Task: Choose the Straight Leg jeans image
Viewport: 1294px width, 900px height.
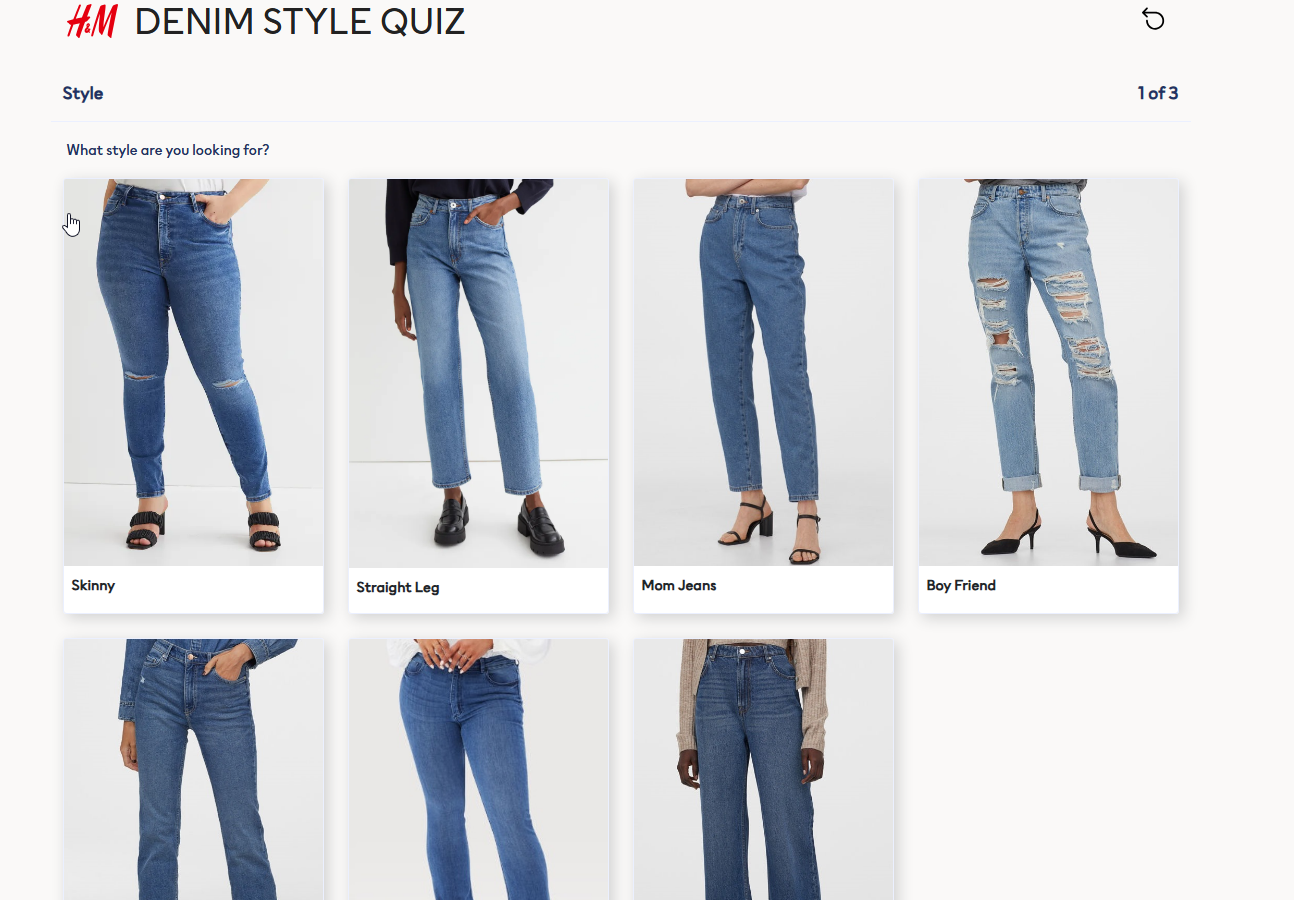Action: (x=479, y=373)
